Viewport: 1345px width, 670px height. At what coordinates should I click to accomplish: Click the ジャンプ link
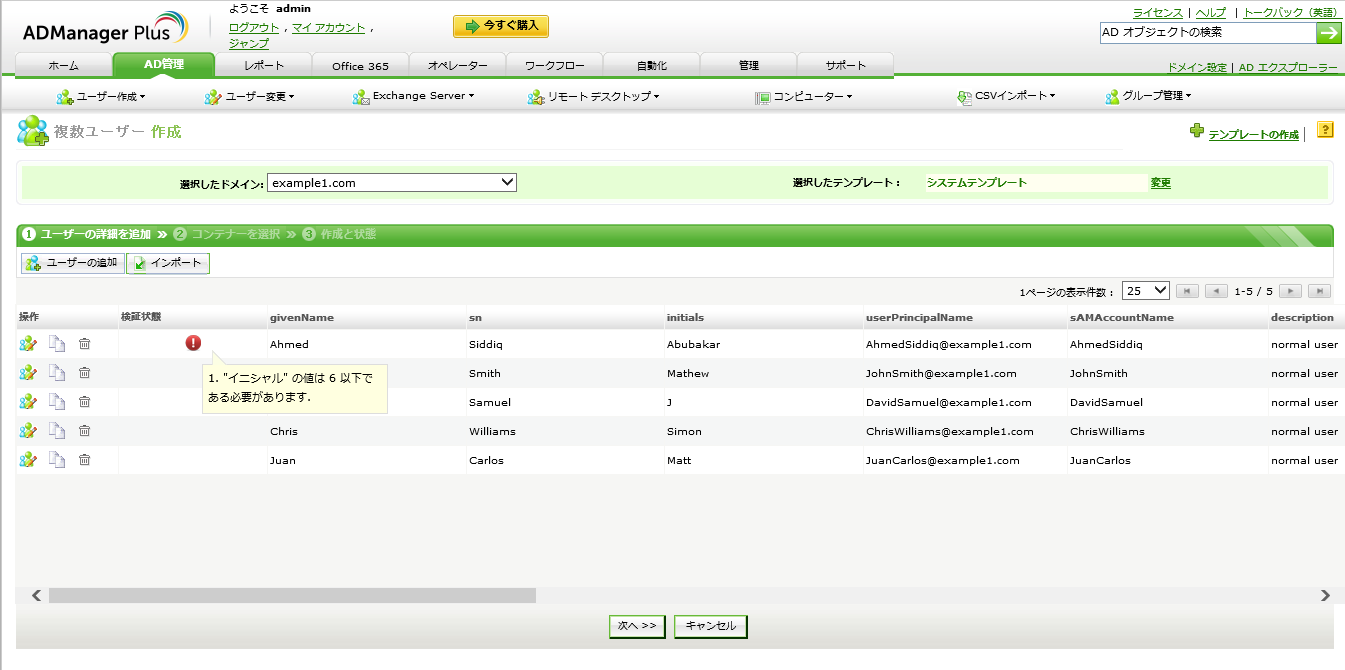249,43
